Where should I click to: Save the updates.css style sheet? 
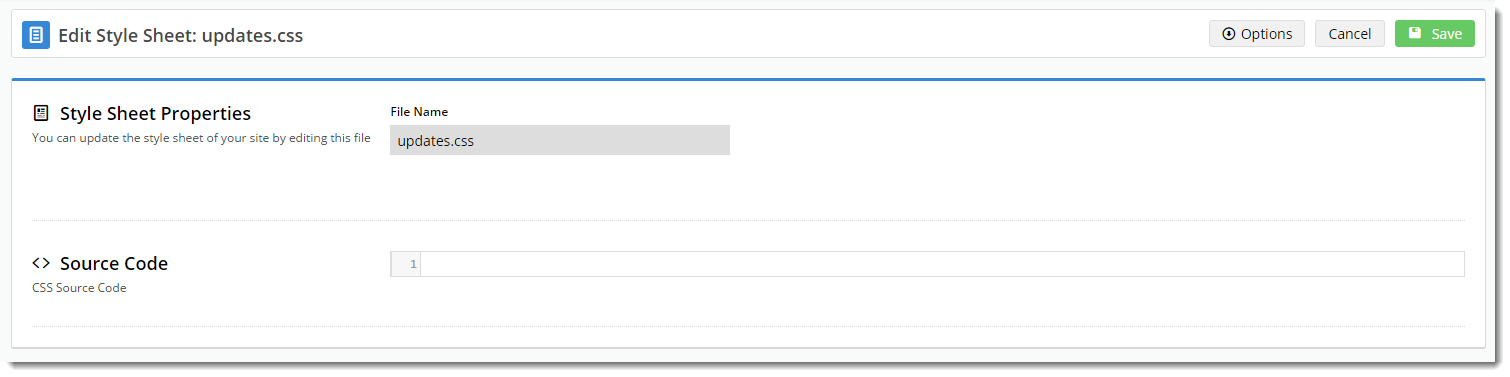click(1435, 34)
